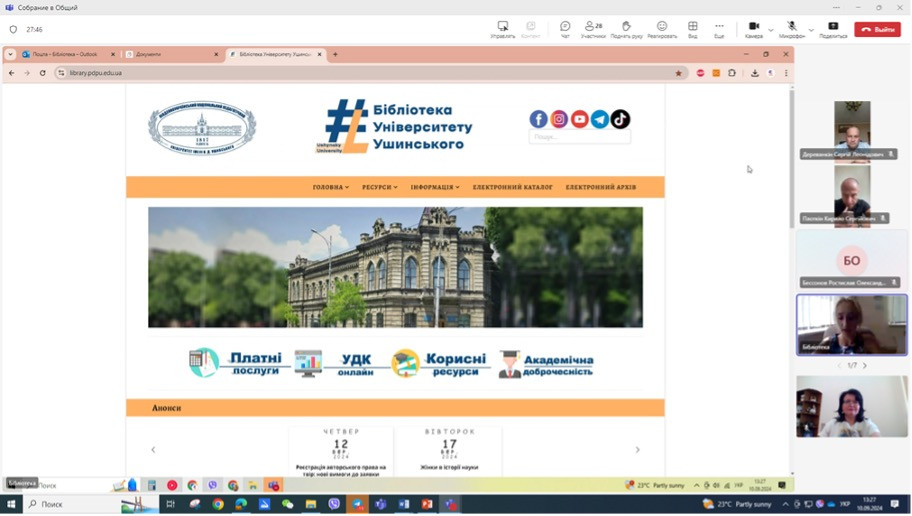Open the browser downloads icon
912x516 pixels.
point(754,73)
